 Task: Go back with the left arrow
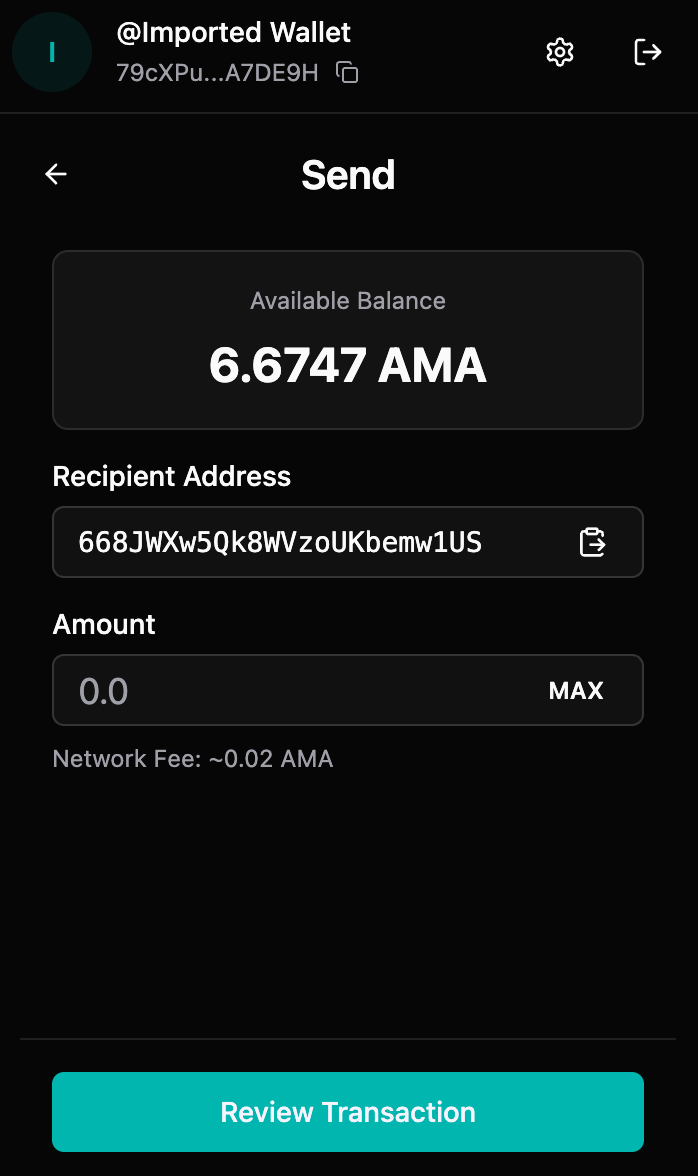point(56,174)
